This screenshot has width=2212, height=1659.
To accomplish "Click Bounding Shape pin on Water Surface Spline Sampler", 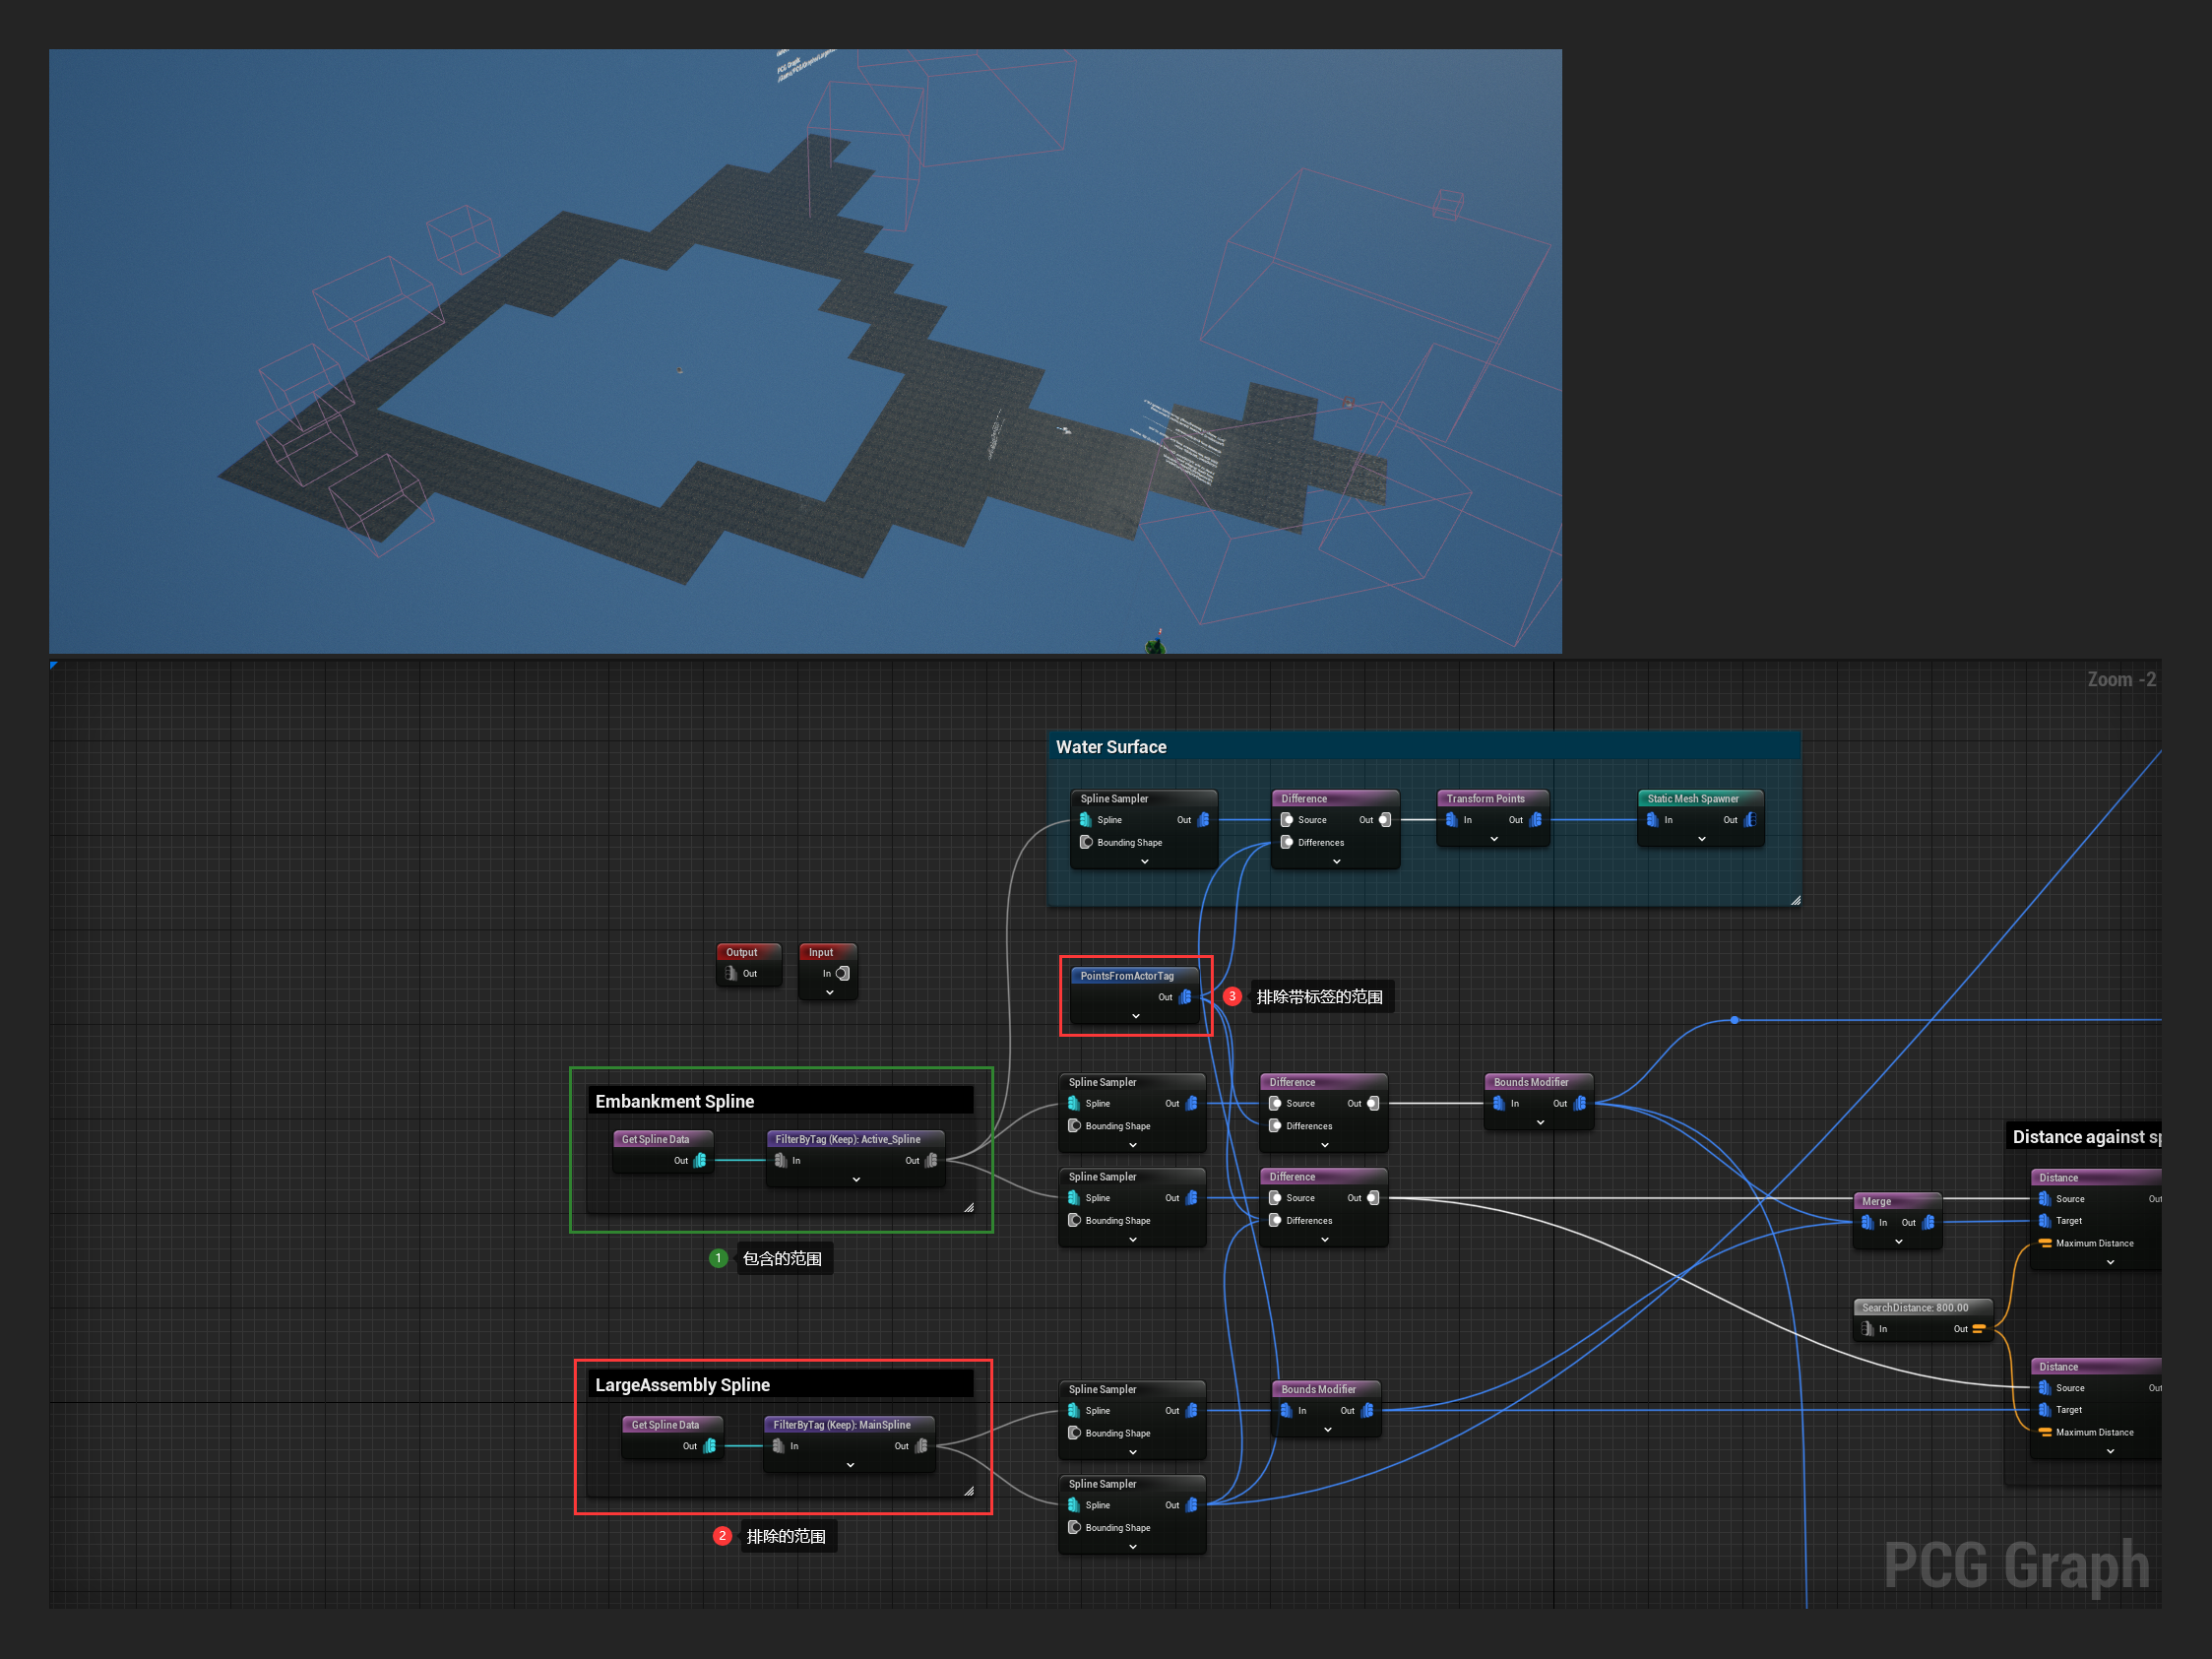I will (x=1086, y=842).
